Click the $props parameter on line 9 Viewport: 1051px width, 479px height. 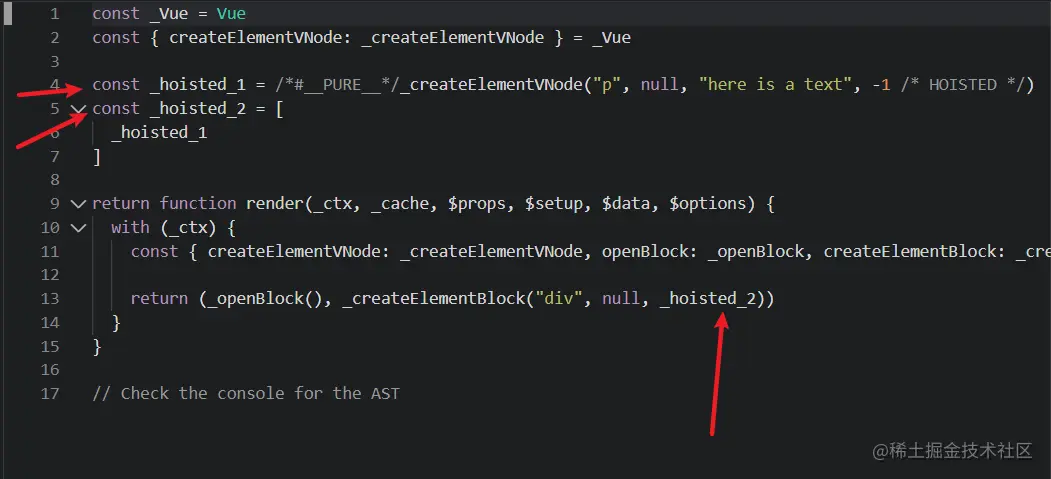[x=477, y=204]
